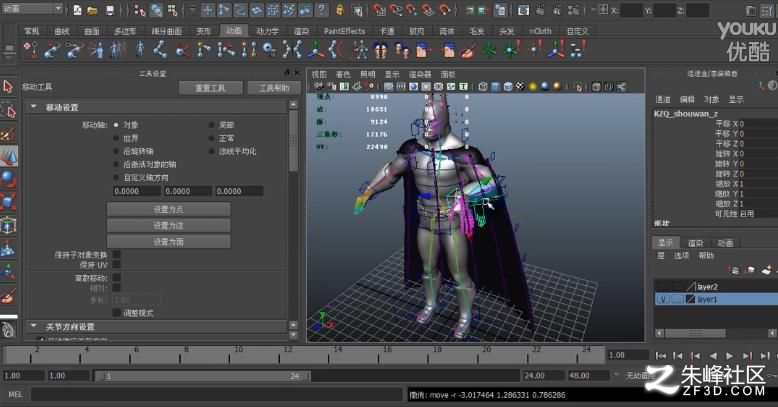
Task: Click the MEL command line input
Action: pyautogui.click(x=217, y=394)
